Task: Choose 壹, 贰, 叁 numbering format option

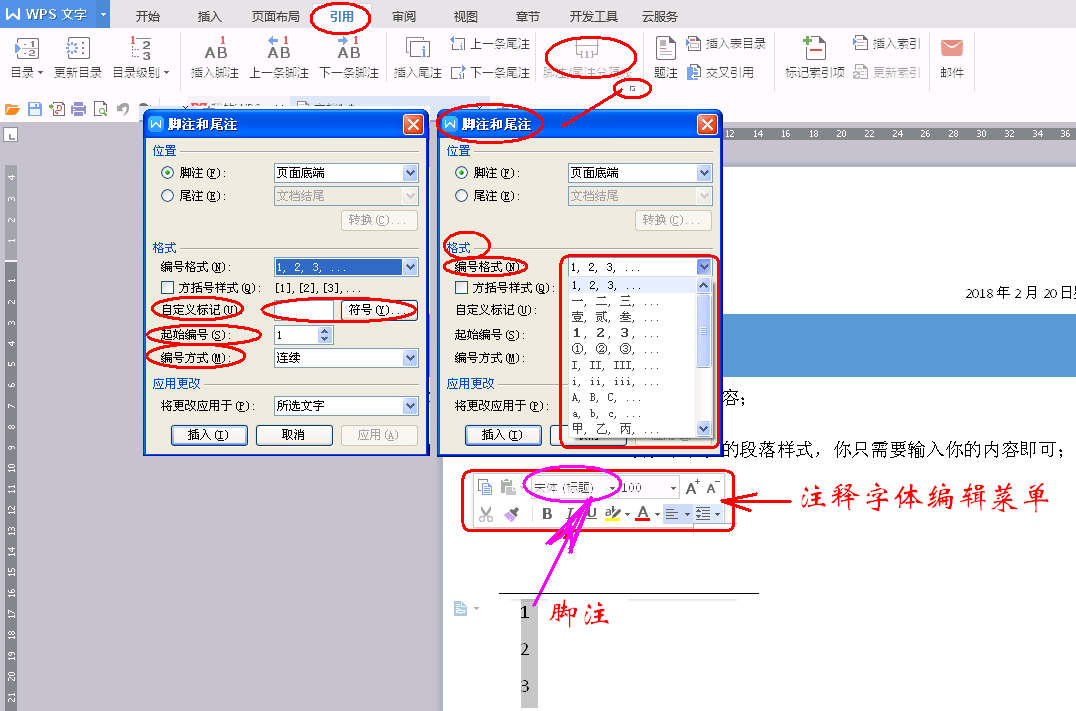Action: point(633,316)
